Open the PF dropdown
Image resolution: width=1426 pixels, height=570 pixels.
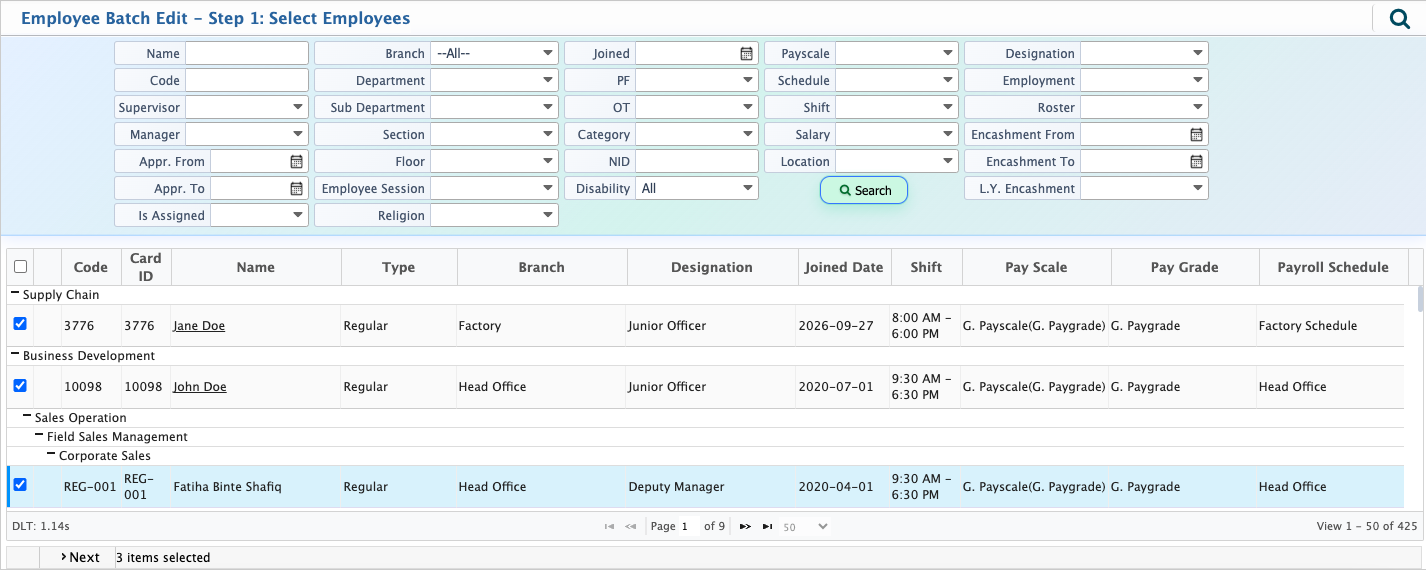697,80
